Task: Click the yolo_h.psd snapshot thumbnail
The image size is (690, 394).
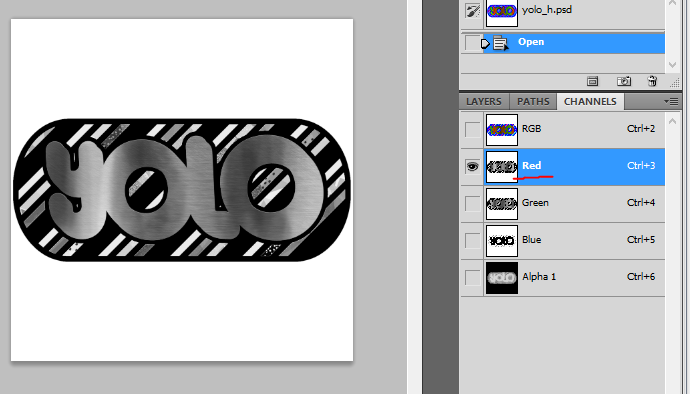Action: 502,11
